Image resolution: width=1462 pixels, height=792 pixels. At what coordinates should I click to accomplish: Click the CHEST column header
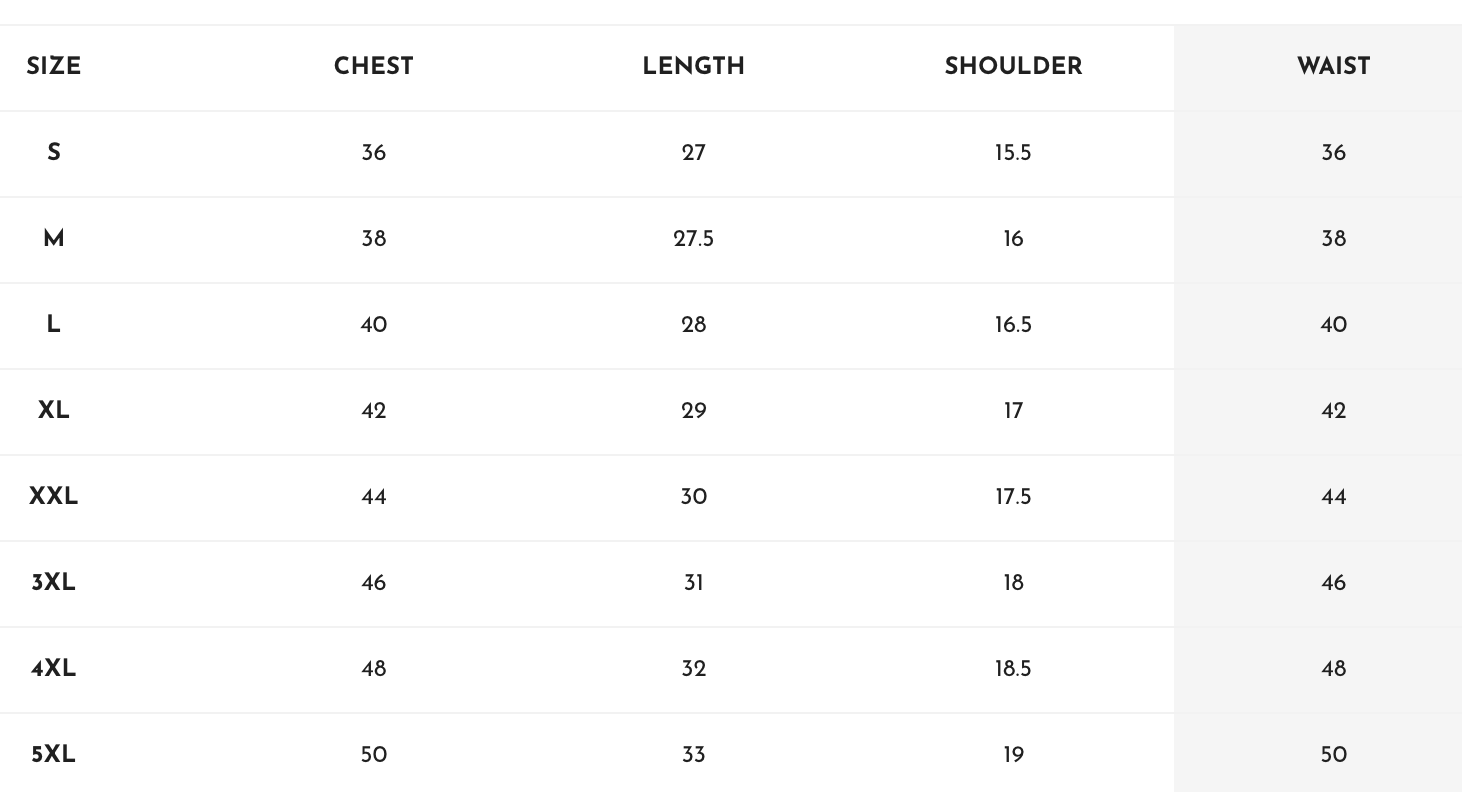point(373,67)
